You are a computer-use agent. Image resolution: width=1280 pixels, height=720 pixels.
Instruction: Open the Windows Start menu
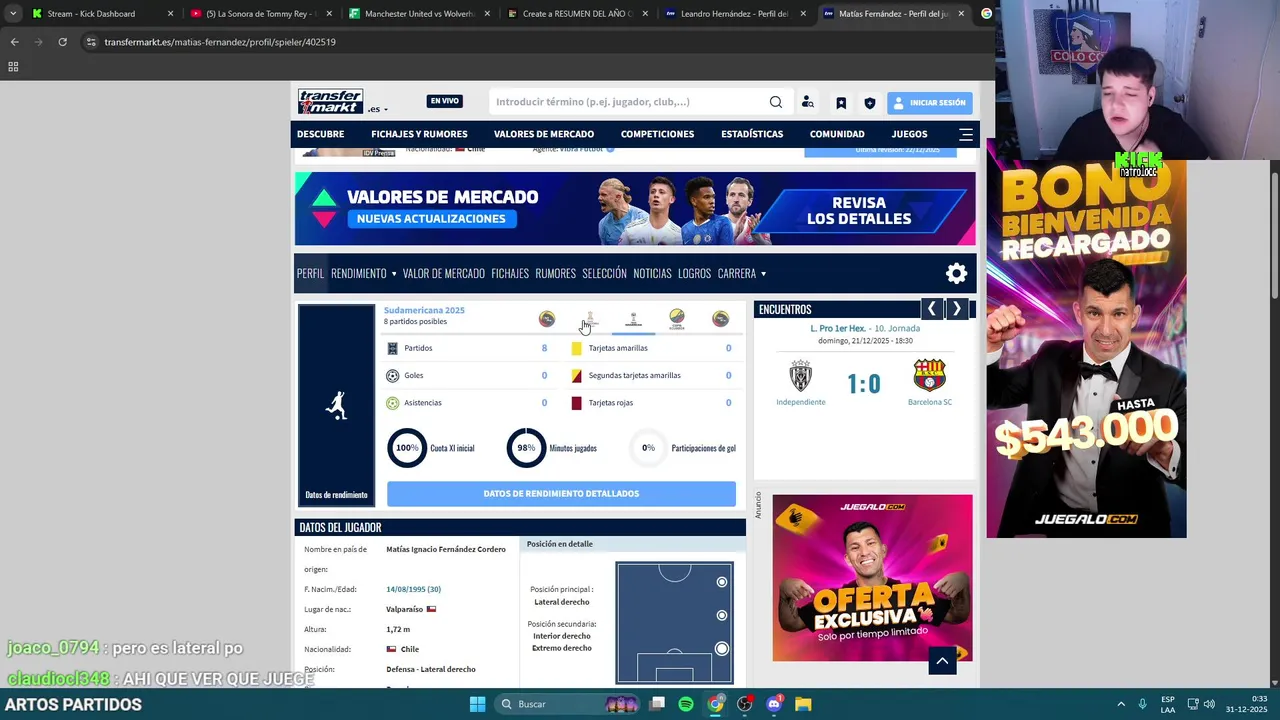(x=477, y=704)
